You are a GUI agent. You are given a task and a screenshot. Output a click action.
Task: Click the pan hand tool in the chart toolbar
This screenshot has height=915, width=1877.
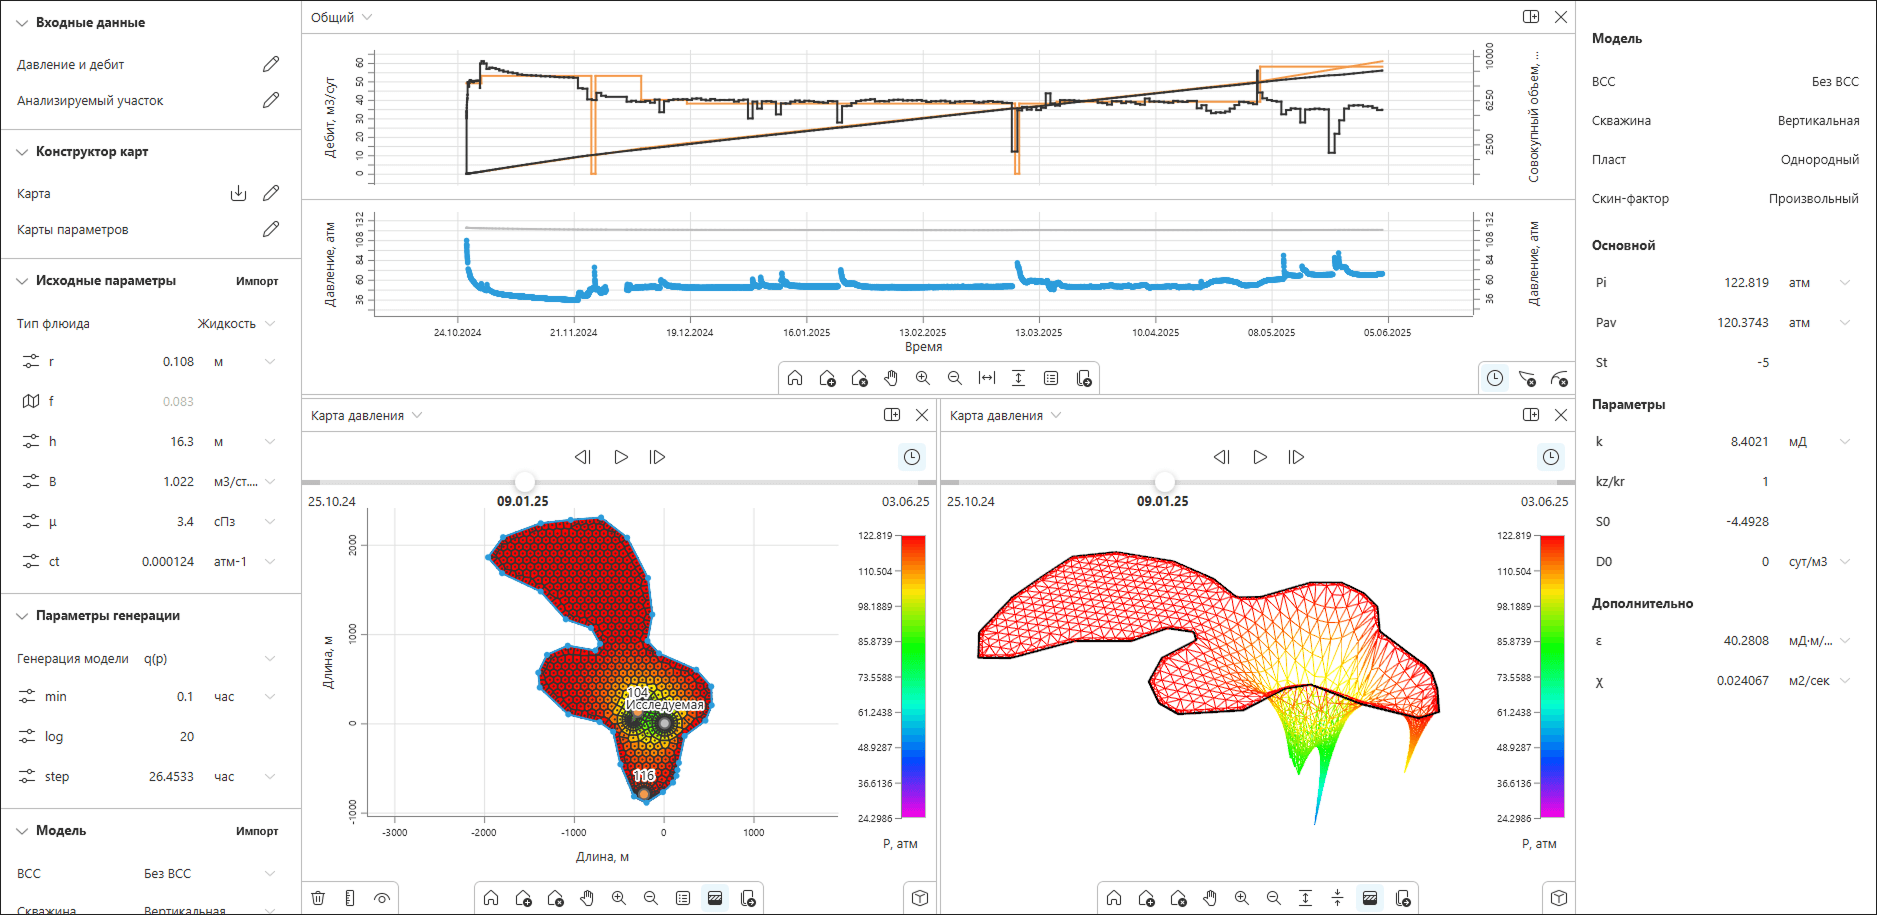[x=890, y=378]
